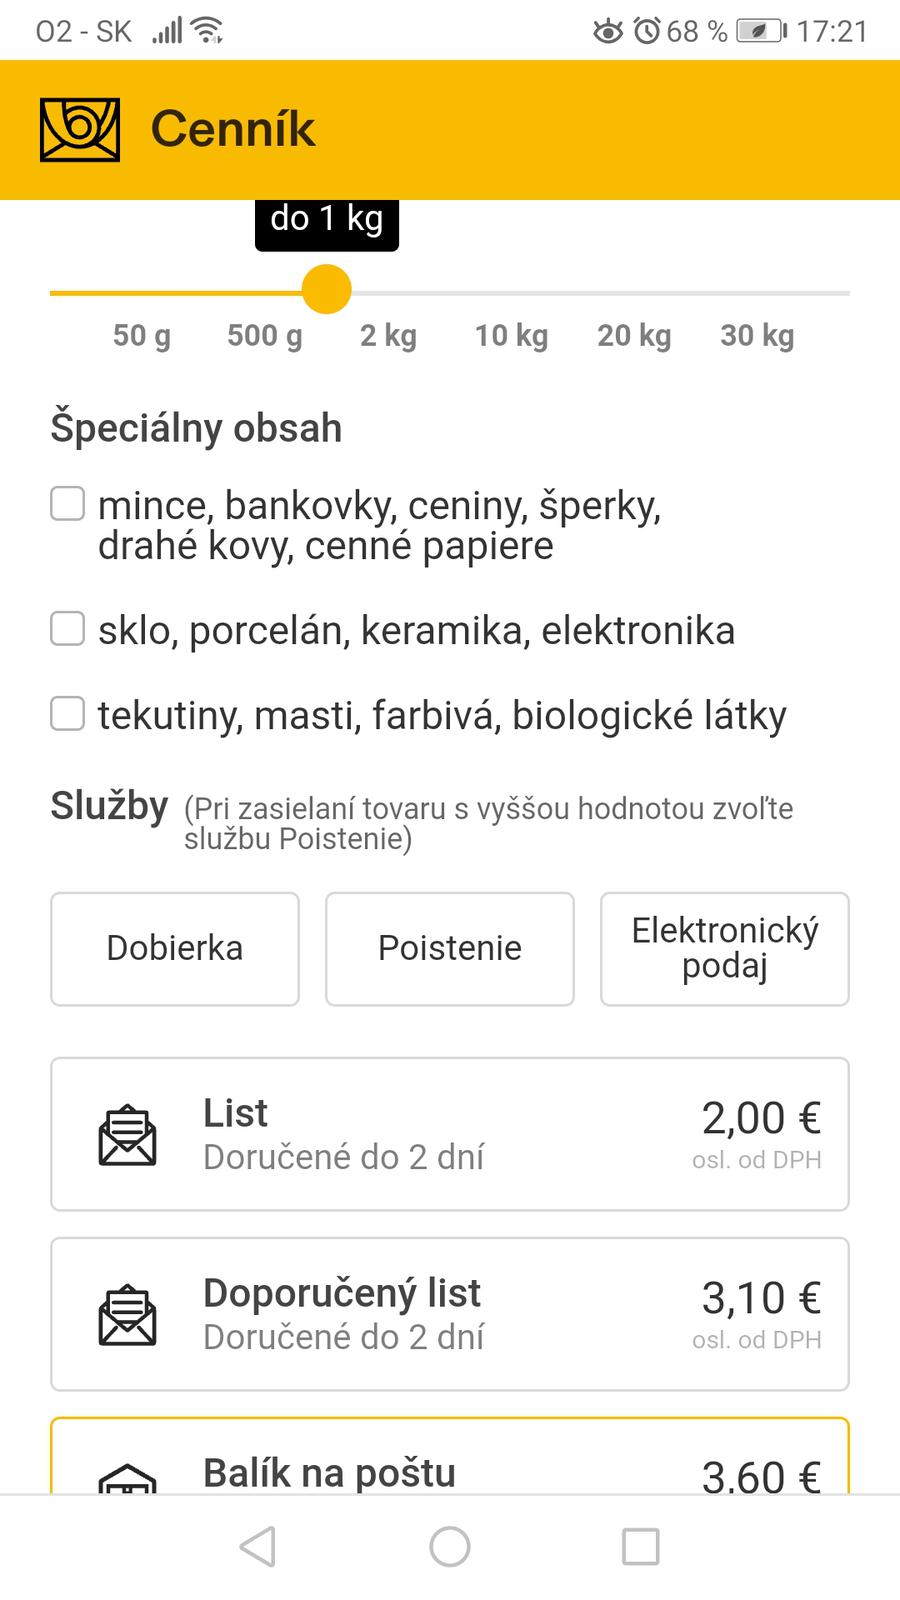The height and width of the screenshot is (1600, 900).
Task: Click the 30 kg weight mark
Action: point(757,335)
